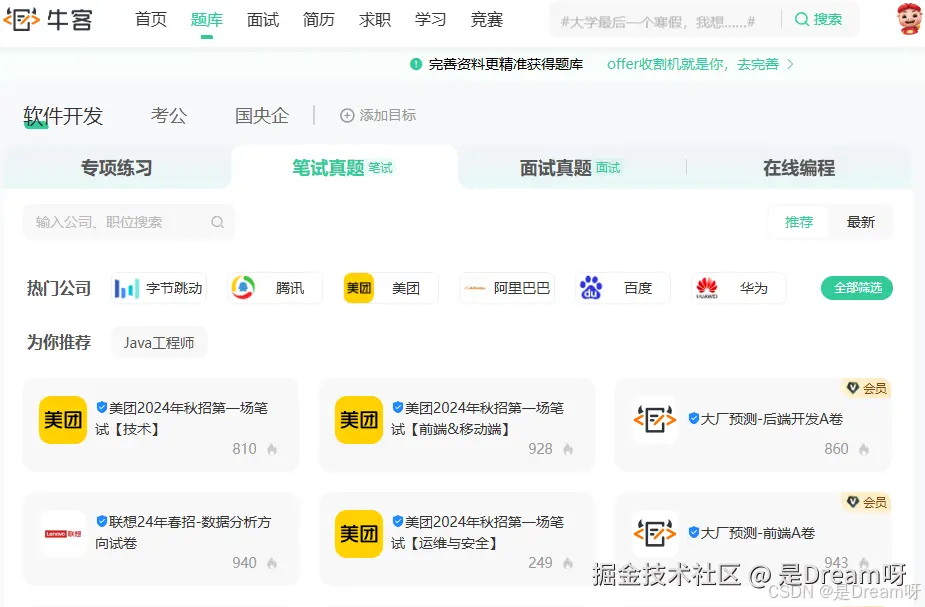Click the Nowcoder logo icon
This screenshot has width=925, height=607.
[21, 19]
